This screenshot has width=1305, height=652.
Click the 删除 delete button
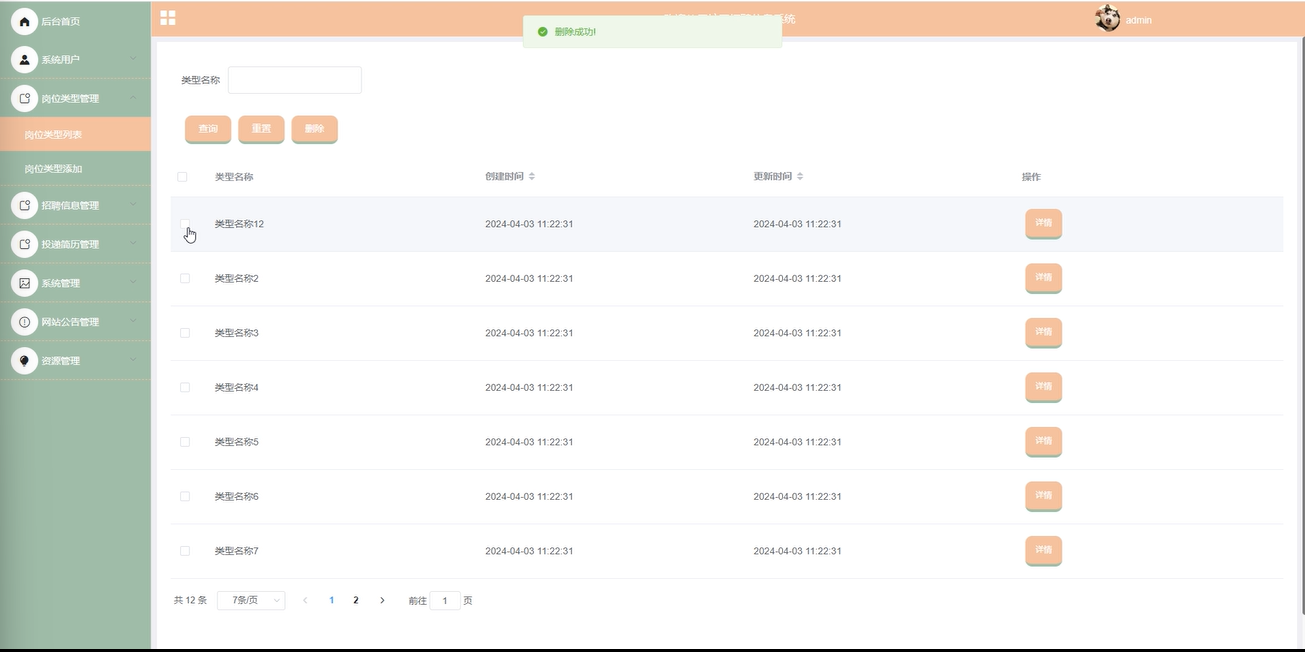[314, 129]
